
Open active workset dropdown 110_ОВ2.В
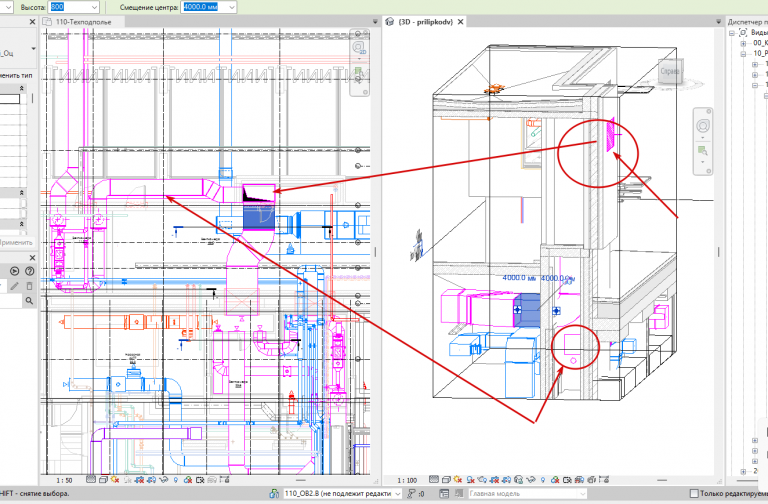(398, 494)
